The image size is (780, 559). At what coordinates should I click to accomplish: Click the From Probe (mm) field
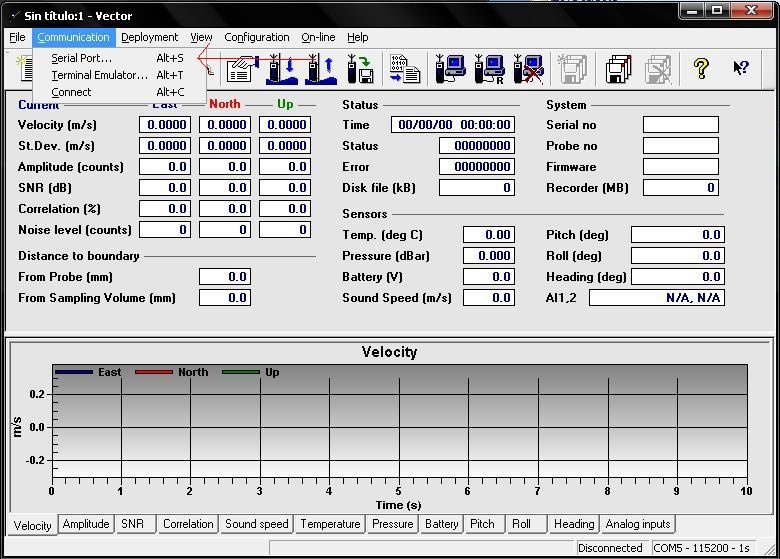coord(225,277)
